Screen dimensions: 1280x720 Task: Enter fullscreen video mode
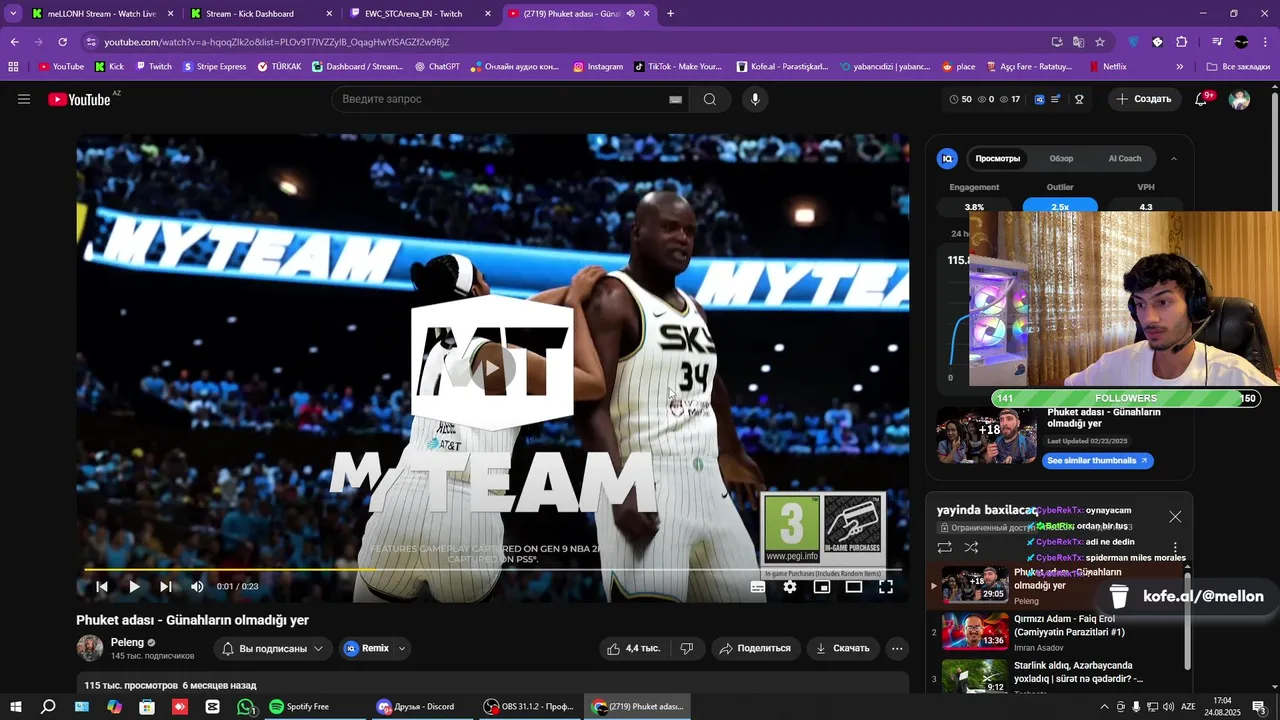(x=886, y=587)
